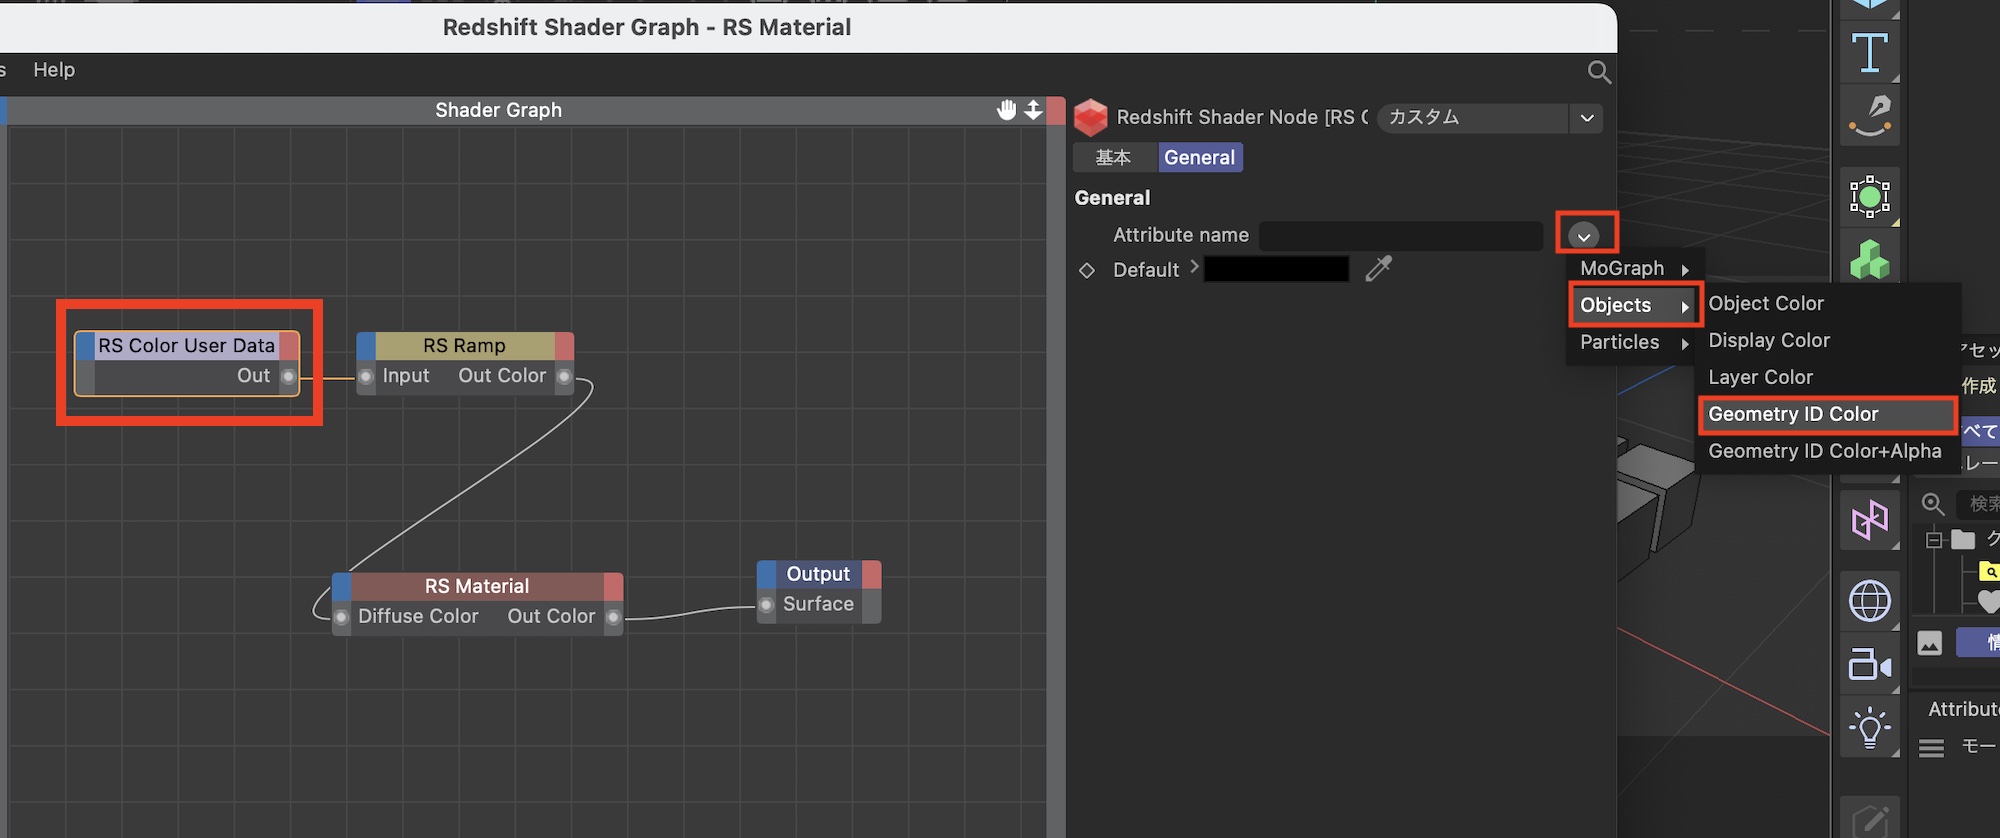Screen dimensions: 2000x838
Task: Click the camera object icon
Action: click(1869, 665)
